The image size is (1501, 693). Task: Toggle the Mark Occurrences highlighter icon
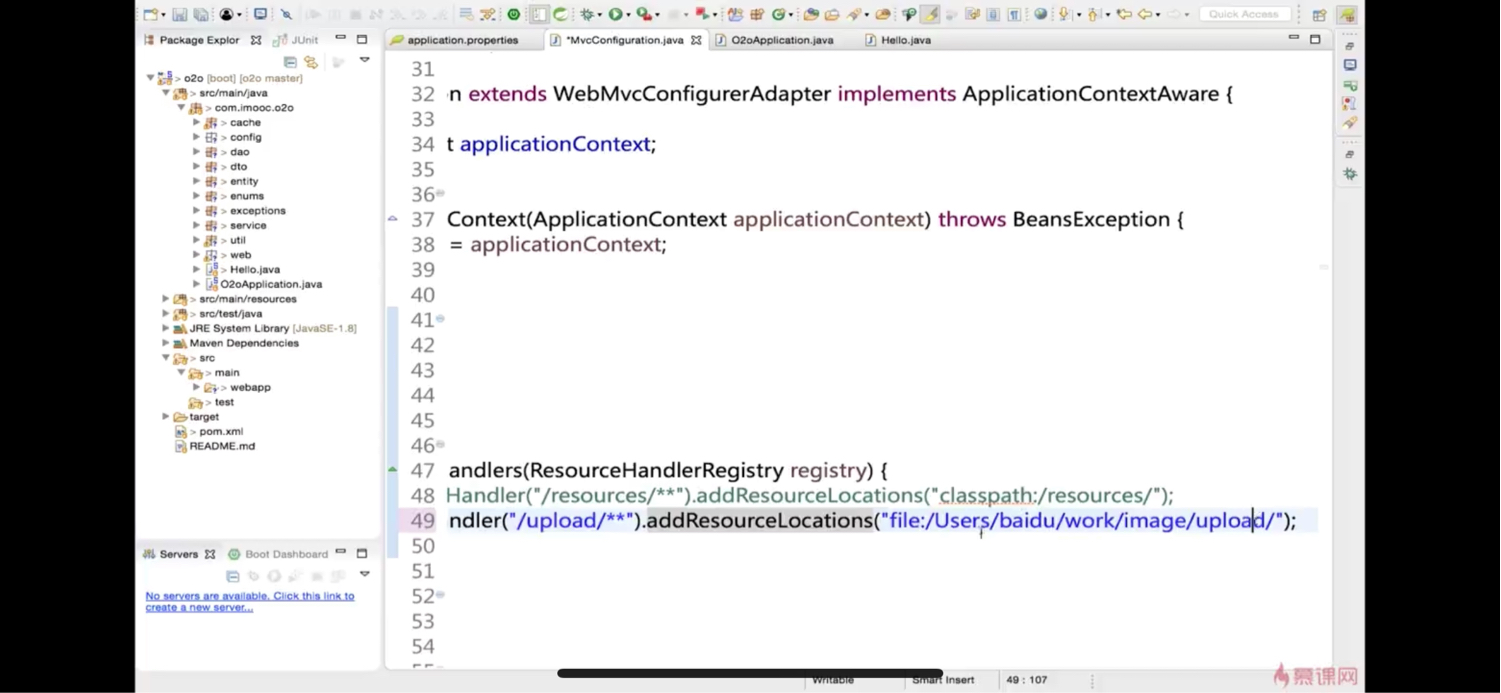point(930,15)
